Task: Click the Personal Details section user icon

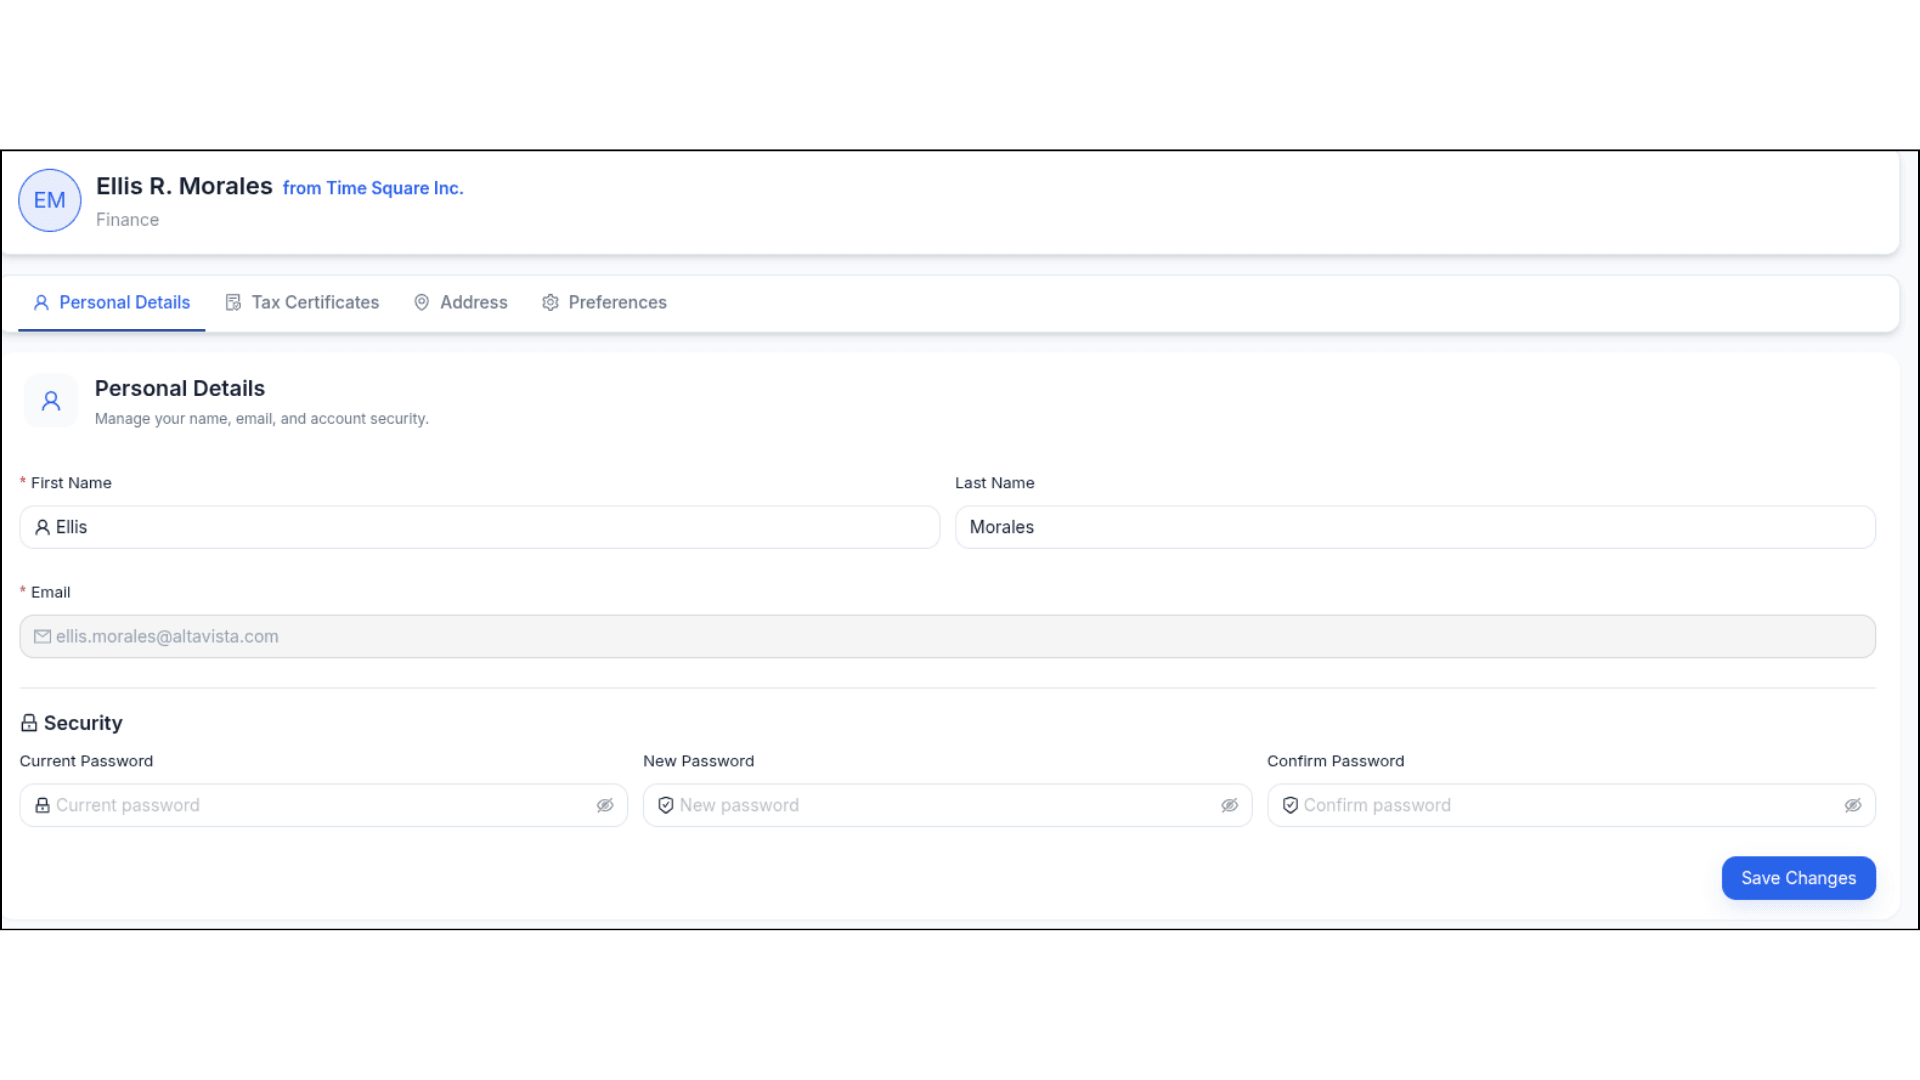Action: coord(51,401)
